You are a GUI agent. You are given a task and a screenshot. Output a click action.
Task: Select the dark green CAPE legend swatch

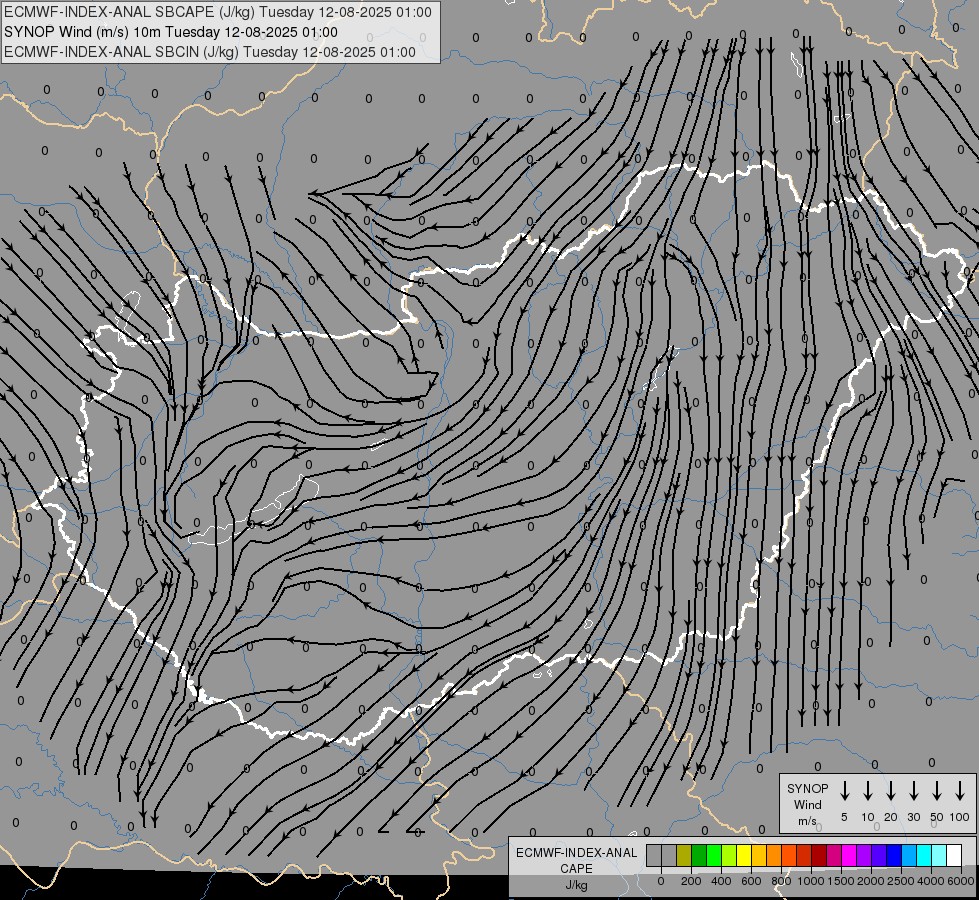coord(699,855)
